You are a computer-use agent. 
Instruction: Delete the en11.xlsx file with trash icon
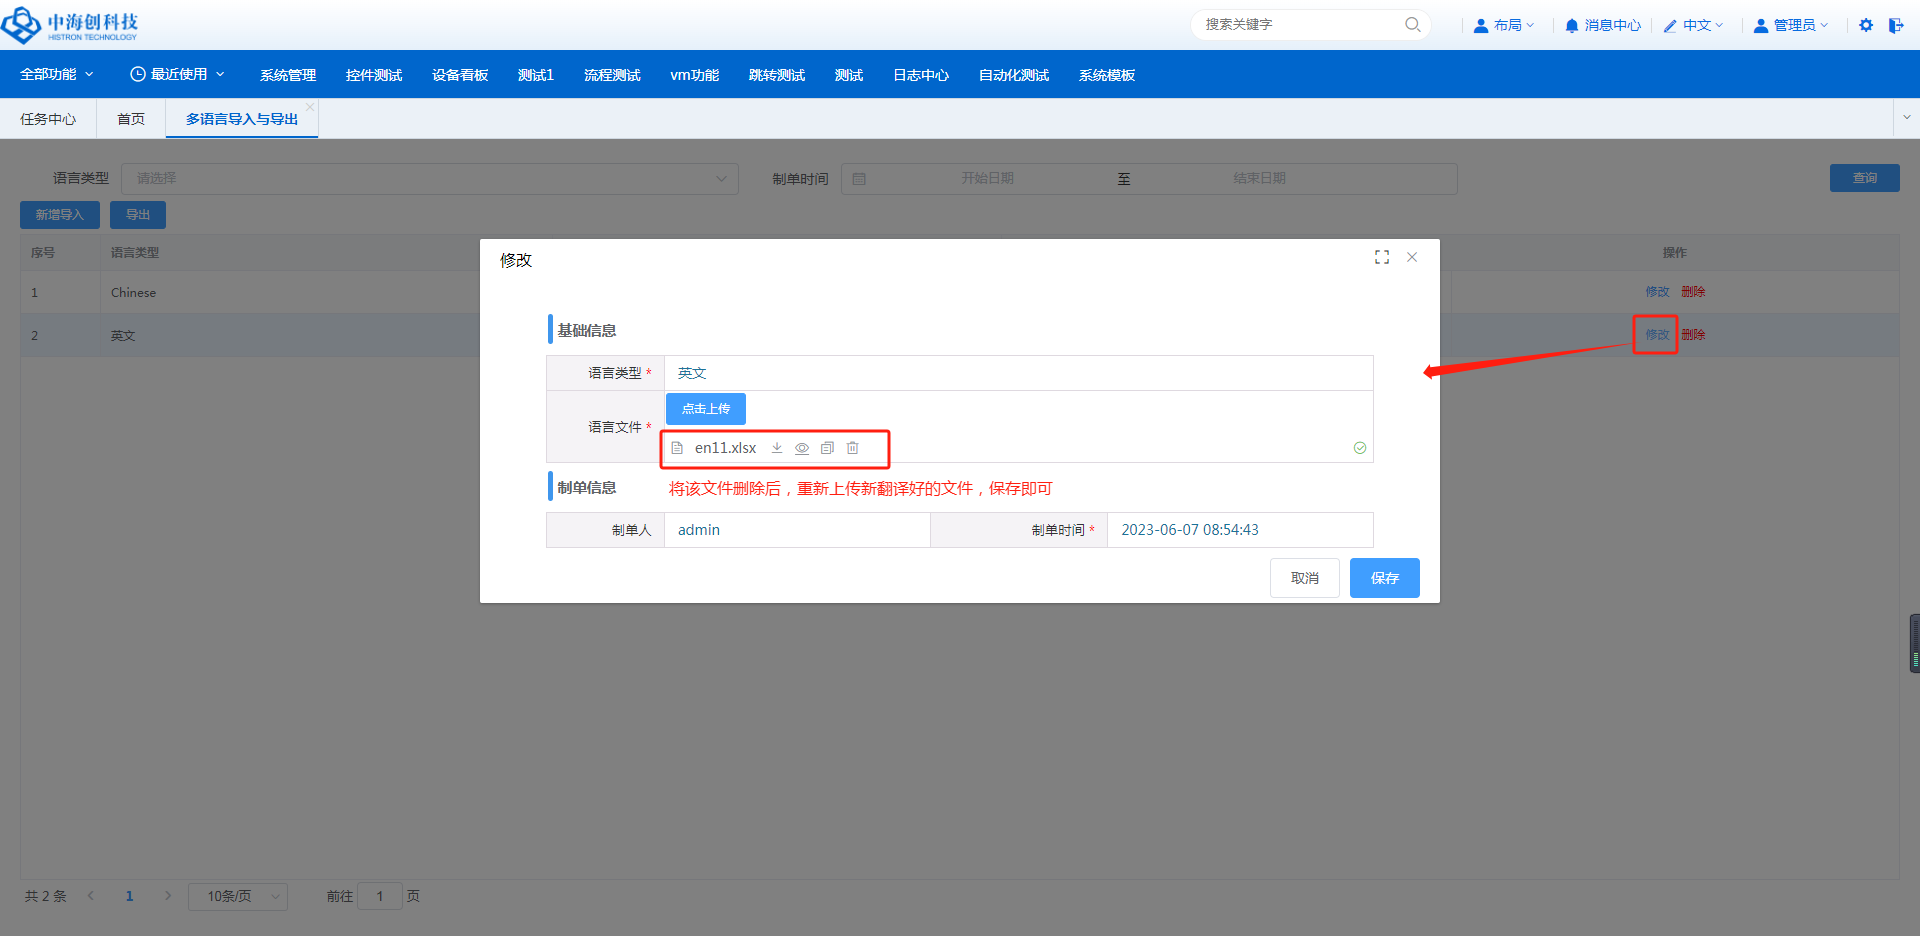click(853, 448)
